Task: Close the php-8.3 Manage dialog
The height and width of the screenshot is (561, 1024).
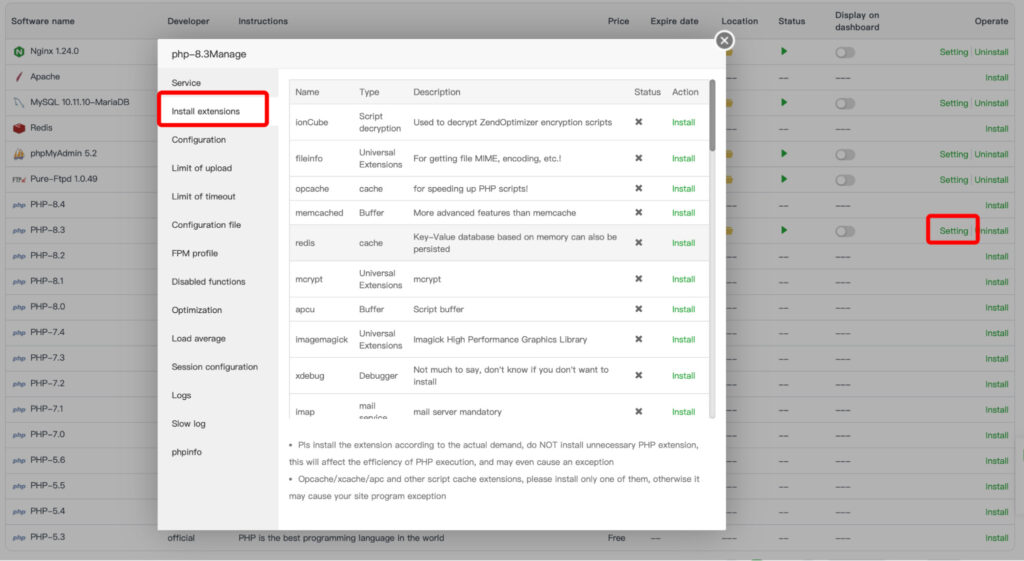Action: [x=724, y=40]
